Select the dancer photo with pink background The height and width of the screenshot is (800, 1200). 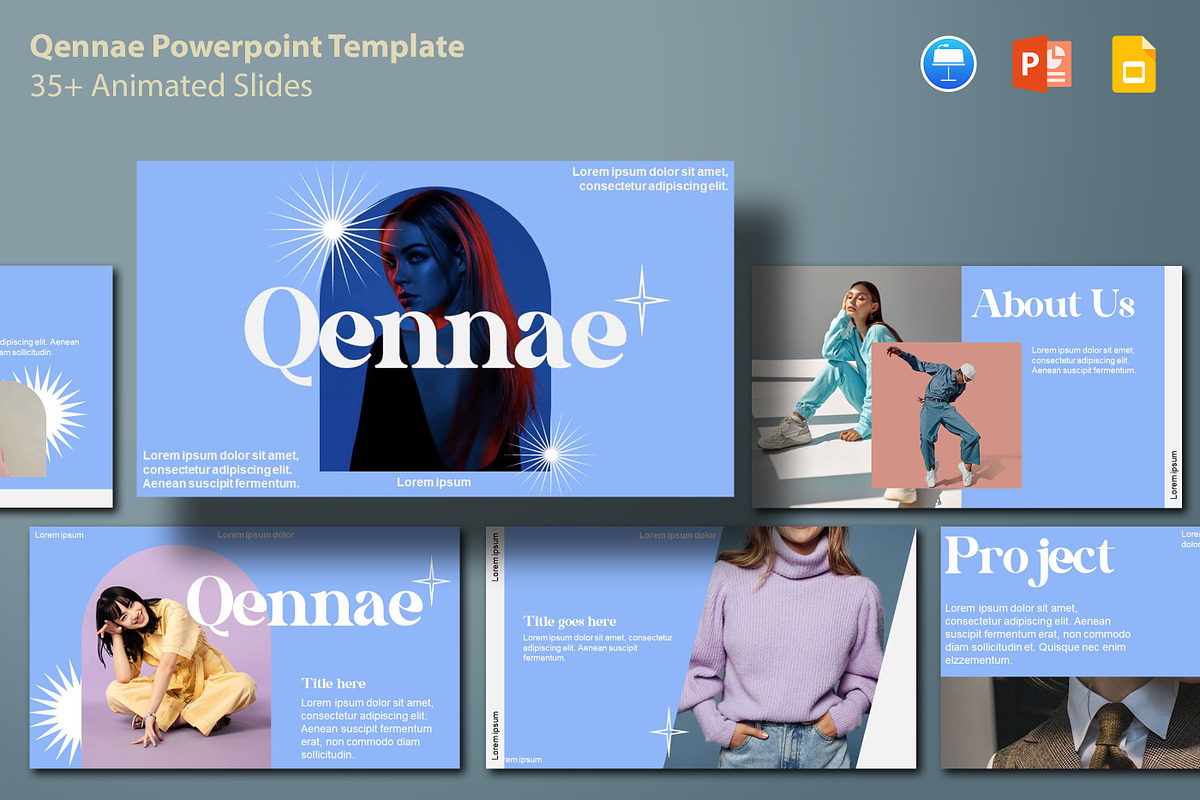pos(946,414)
